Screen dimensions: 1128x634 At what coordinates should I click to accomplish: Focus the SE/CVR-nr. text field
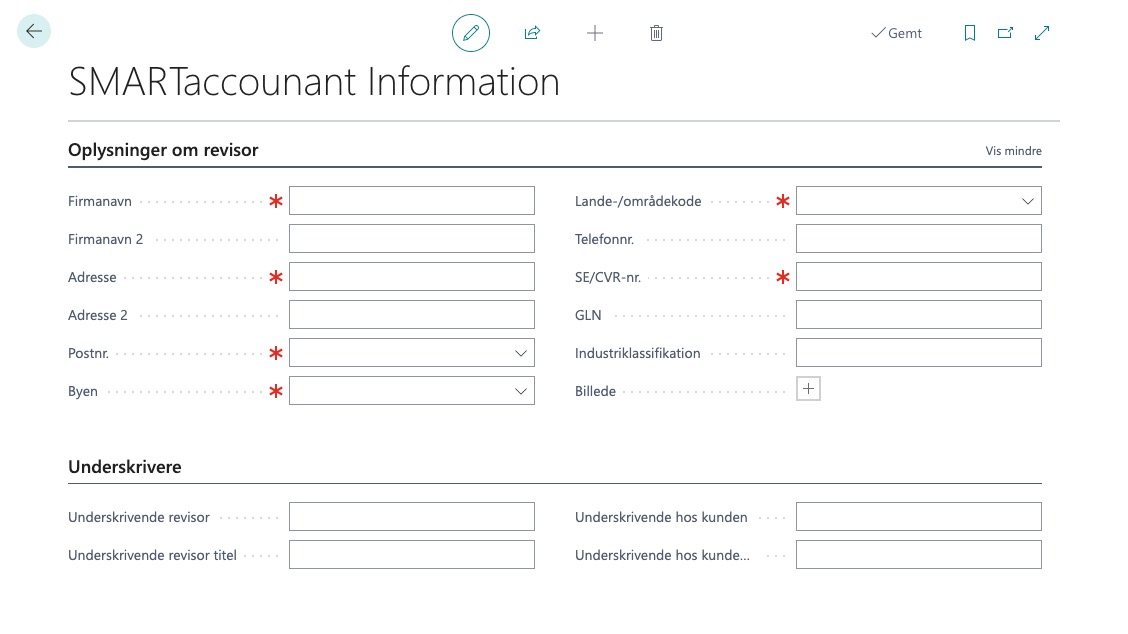918,277
